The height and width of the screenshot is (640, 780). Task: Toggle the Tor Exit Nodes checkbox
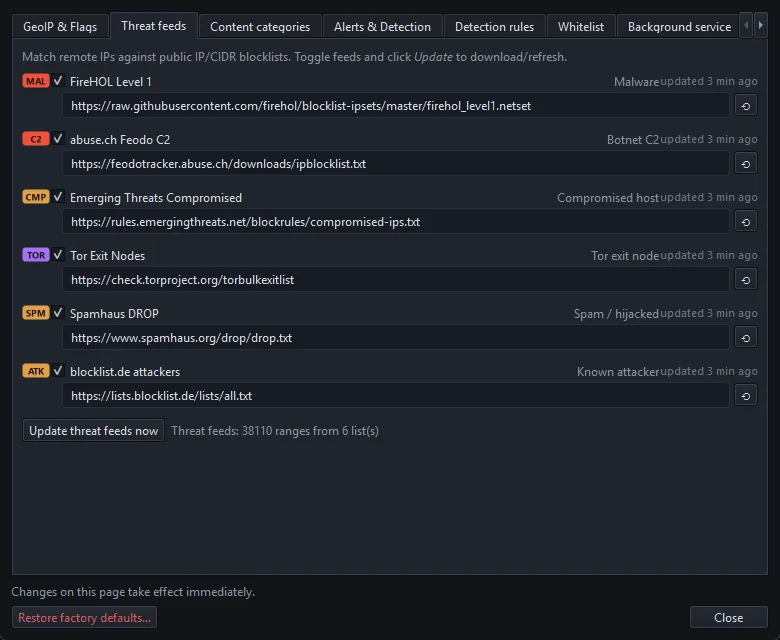click(x=58, y=255)
